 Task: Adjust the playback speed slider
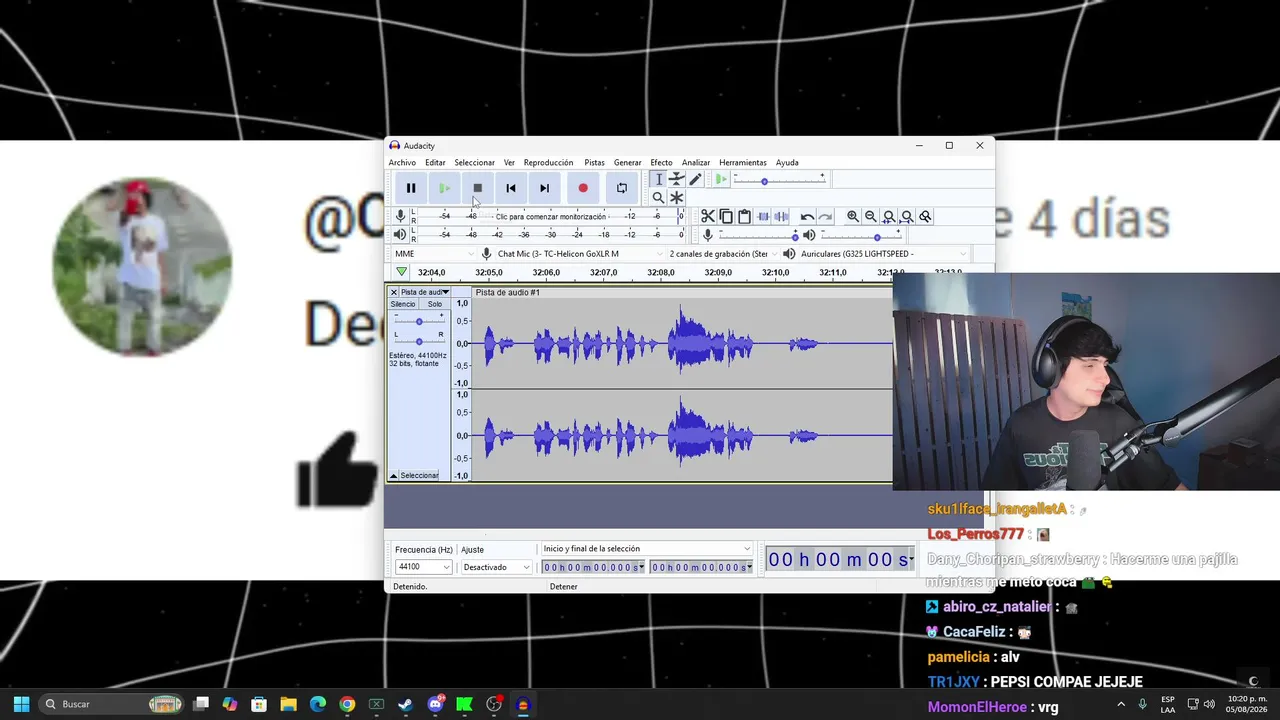click(x=779, y=180)
